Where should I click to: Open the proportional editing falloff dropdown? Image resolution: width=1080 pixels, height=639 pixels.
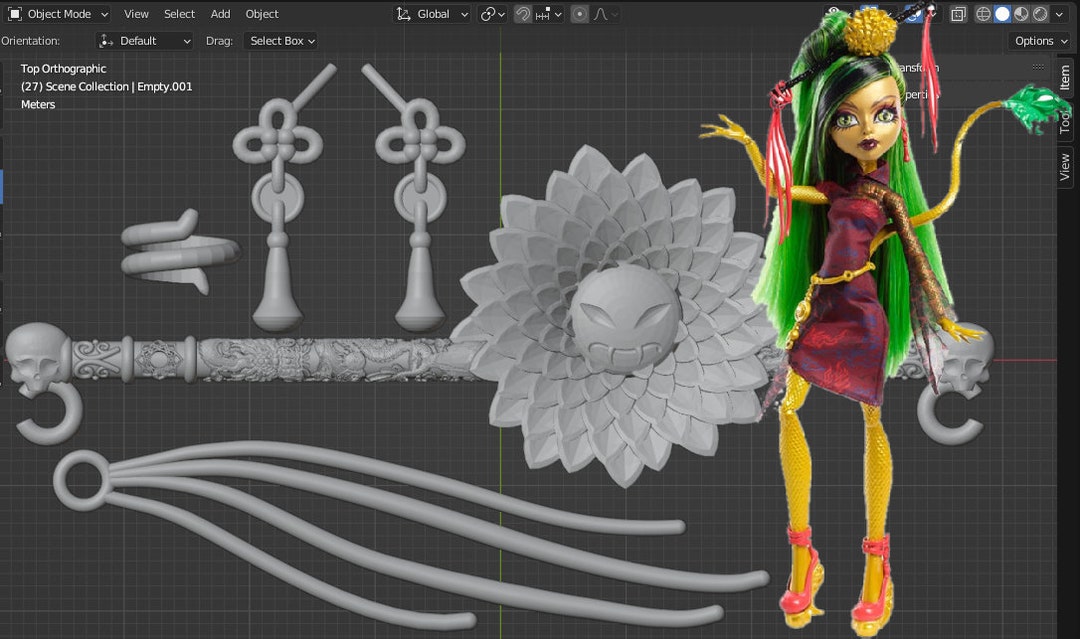[x=604, y=14]
